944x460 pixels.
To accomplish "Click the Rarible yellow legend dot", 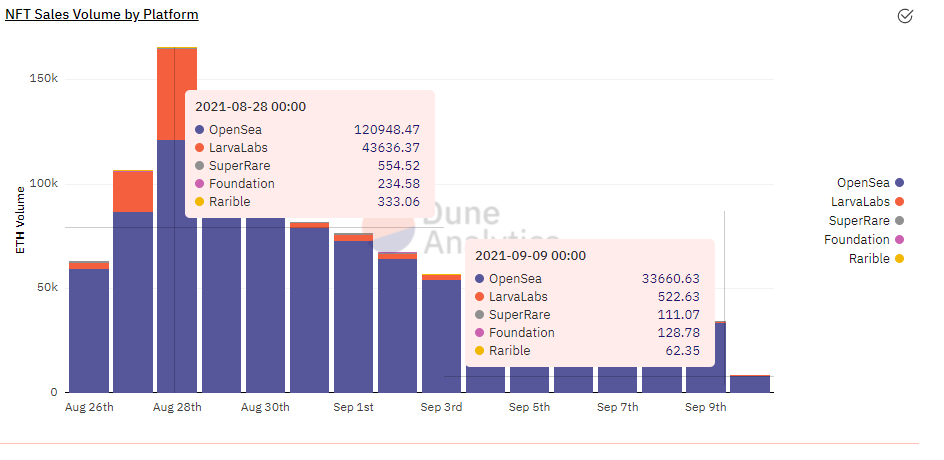I will tap(900, 259).
